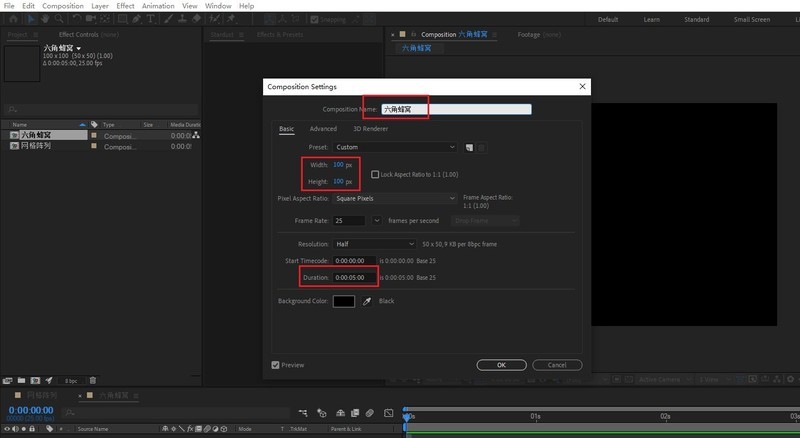Image resolution: width=800 pixels, height=438 pixels.
Task: Click the OK button
Action: 501,365
